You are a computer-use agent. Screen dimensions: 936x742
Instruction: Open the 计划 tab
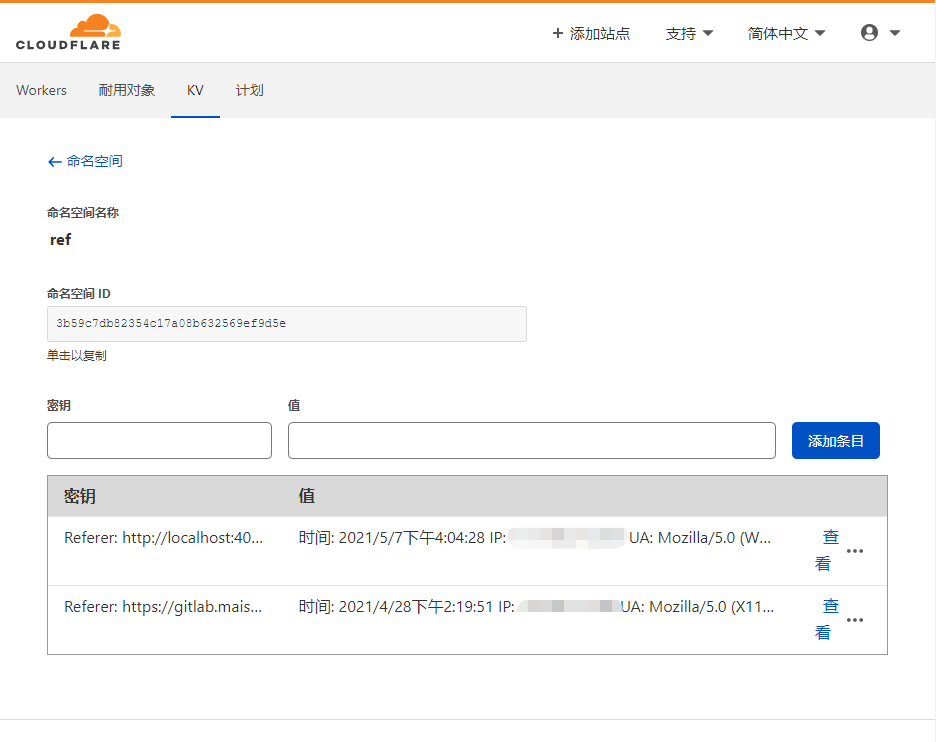click(250, 90)
